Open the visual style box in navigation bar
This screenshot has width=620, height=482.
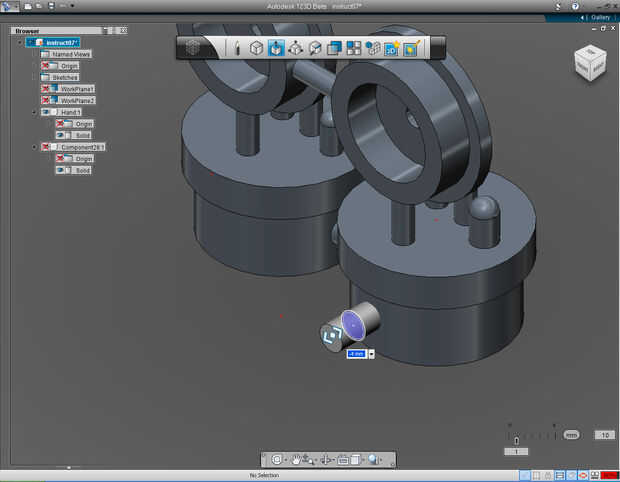tap(355, 459)
